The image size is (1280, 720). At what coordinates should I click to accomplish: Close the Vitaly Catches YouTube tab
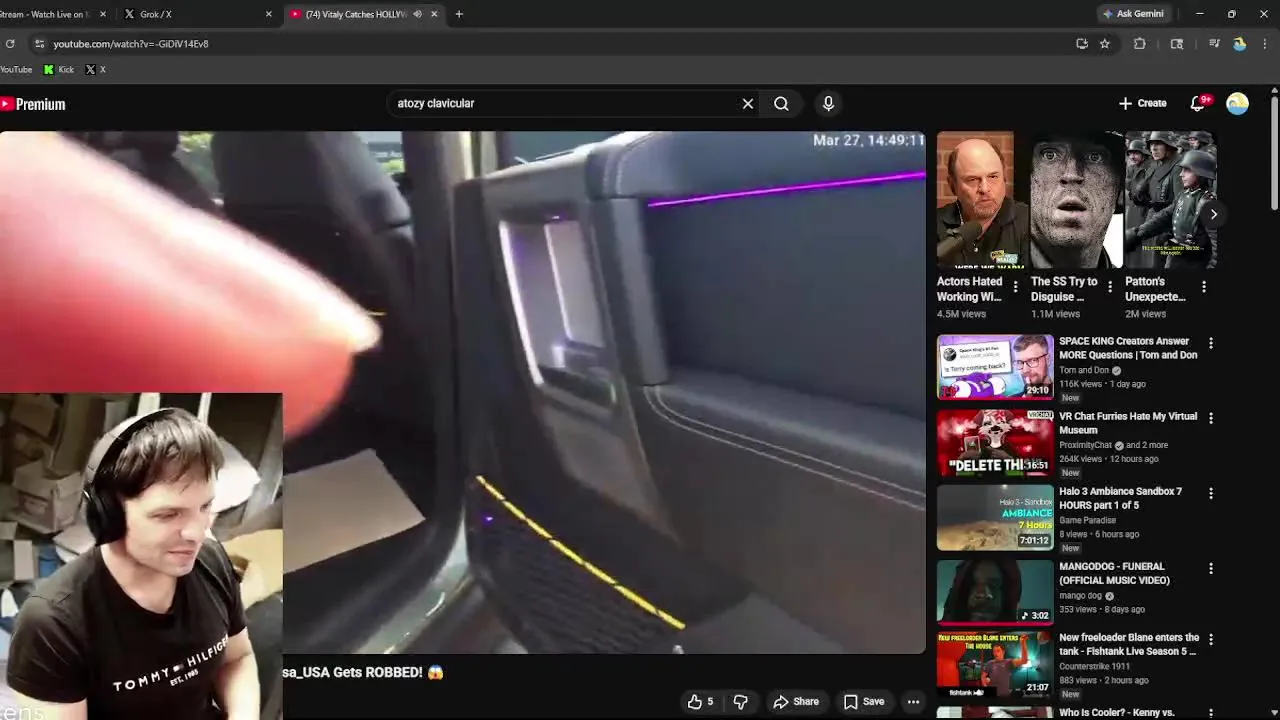pos(434,14)
